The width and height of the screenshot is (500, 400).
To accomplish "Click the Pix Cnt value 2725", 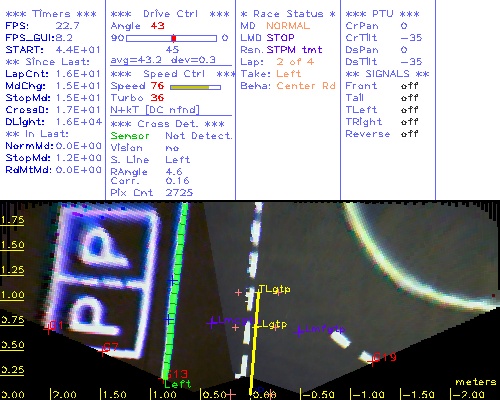I will (179, 193).
